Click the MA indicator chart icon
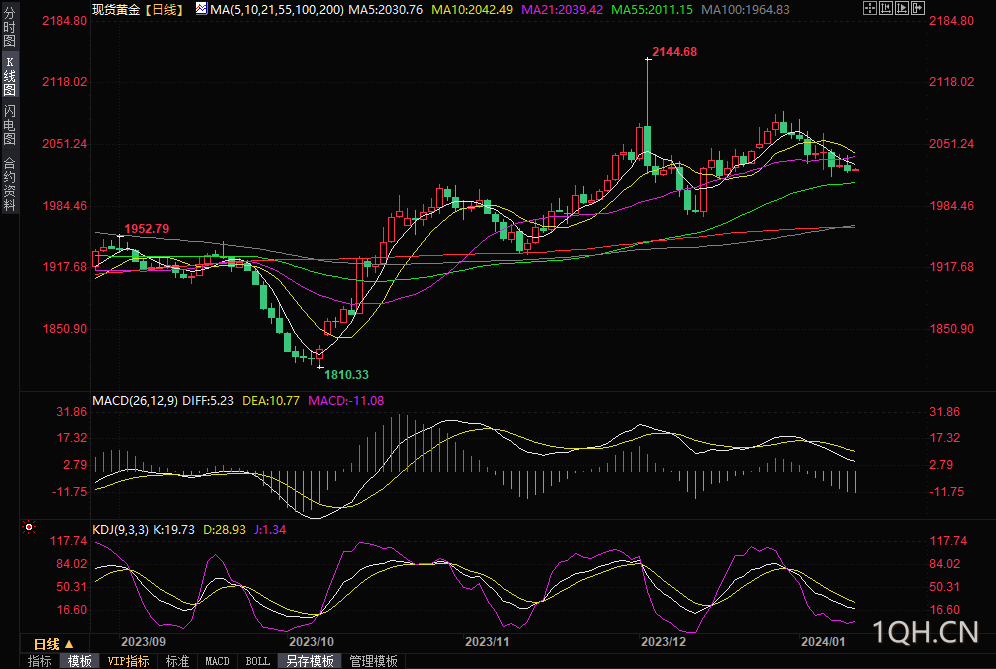 click(201, 9)
